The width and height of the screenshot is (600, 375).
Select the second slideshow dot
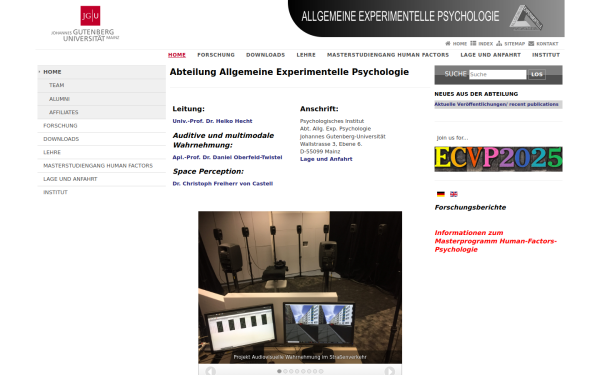tap(285, 371)
